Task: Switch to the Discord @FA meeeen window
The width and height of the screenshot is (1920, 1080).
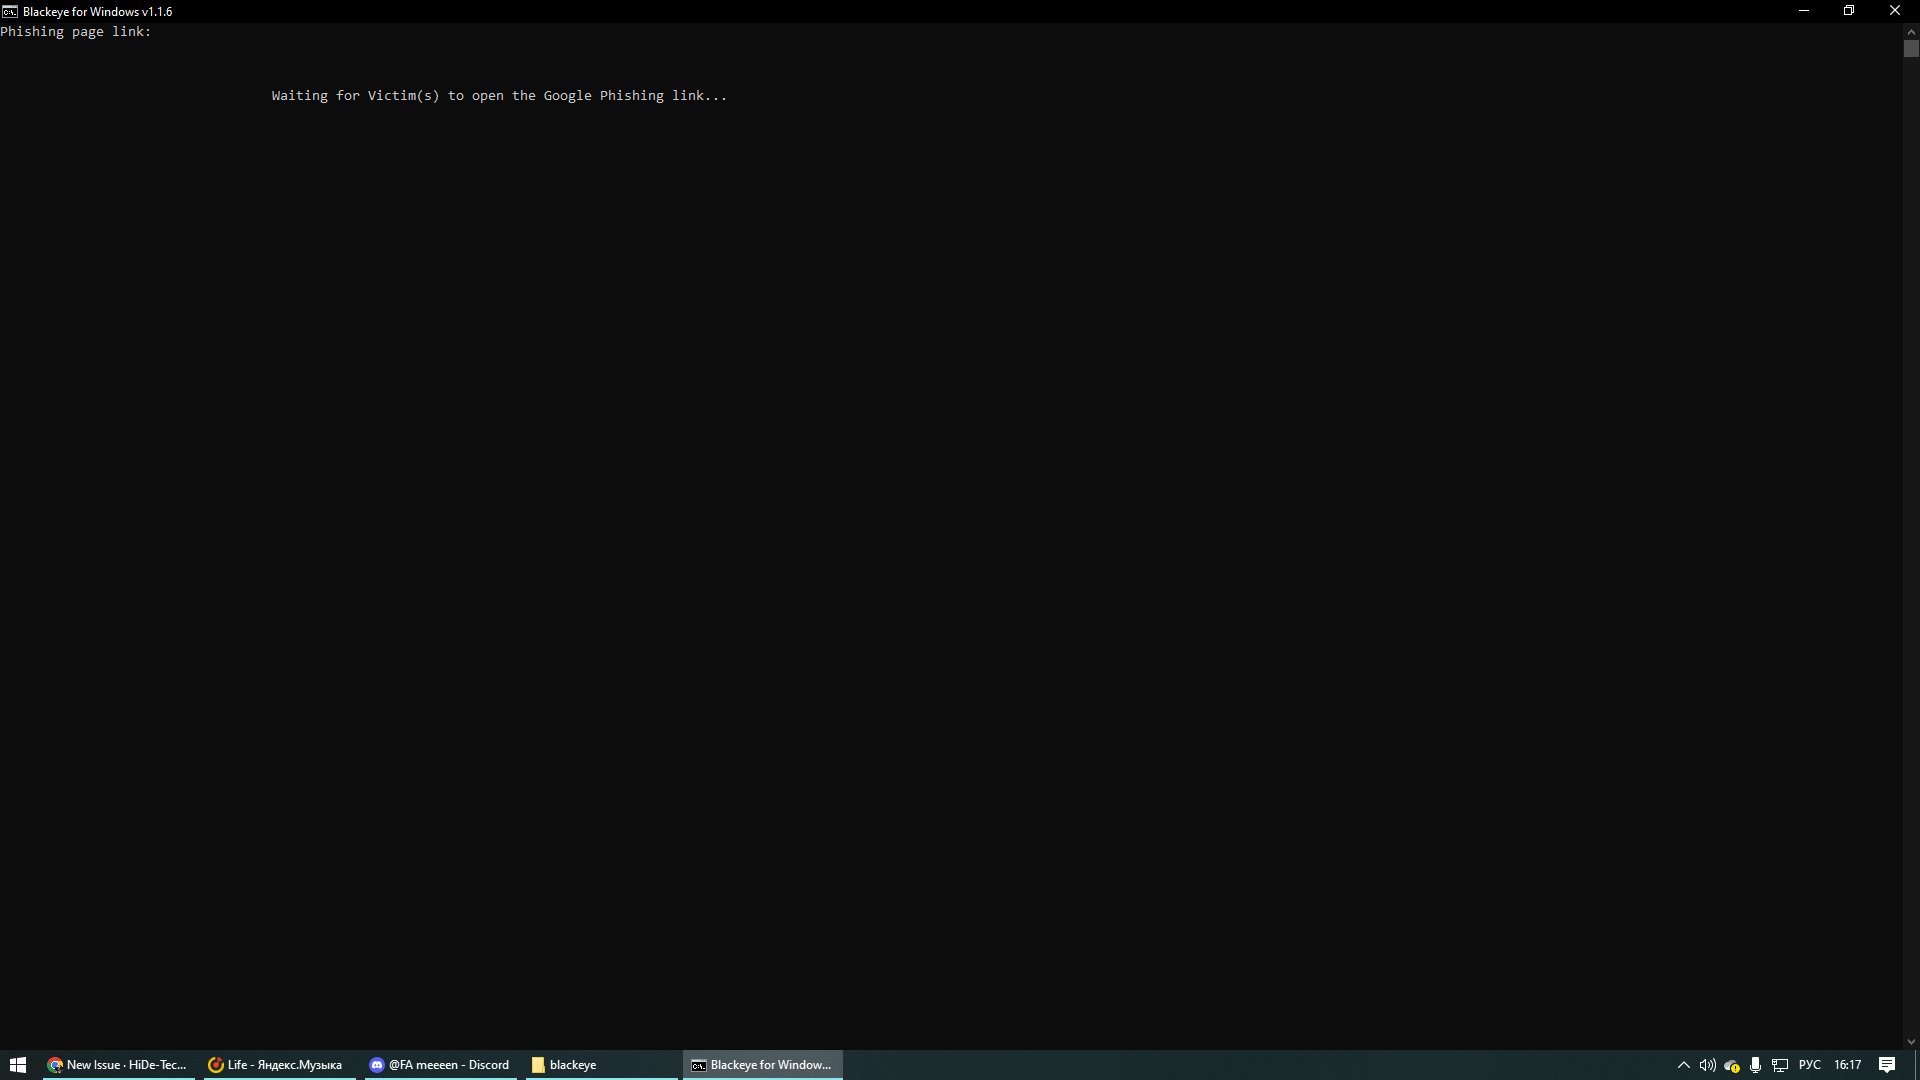Action: [440, 1065]
